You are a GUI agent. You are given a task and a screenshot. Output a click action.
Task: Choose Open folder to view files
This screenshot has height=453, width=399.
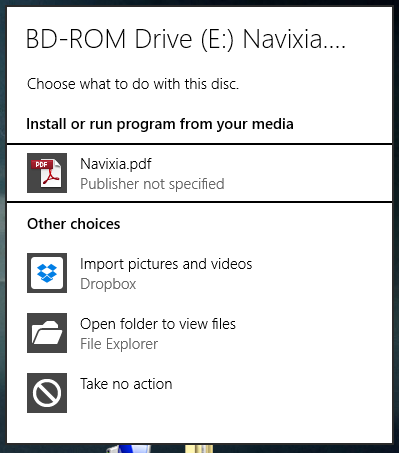(x=158, y=324)
